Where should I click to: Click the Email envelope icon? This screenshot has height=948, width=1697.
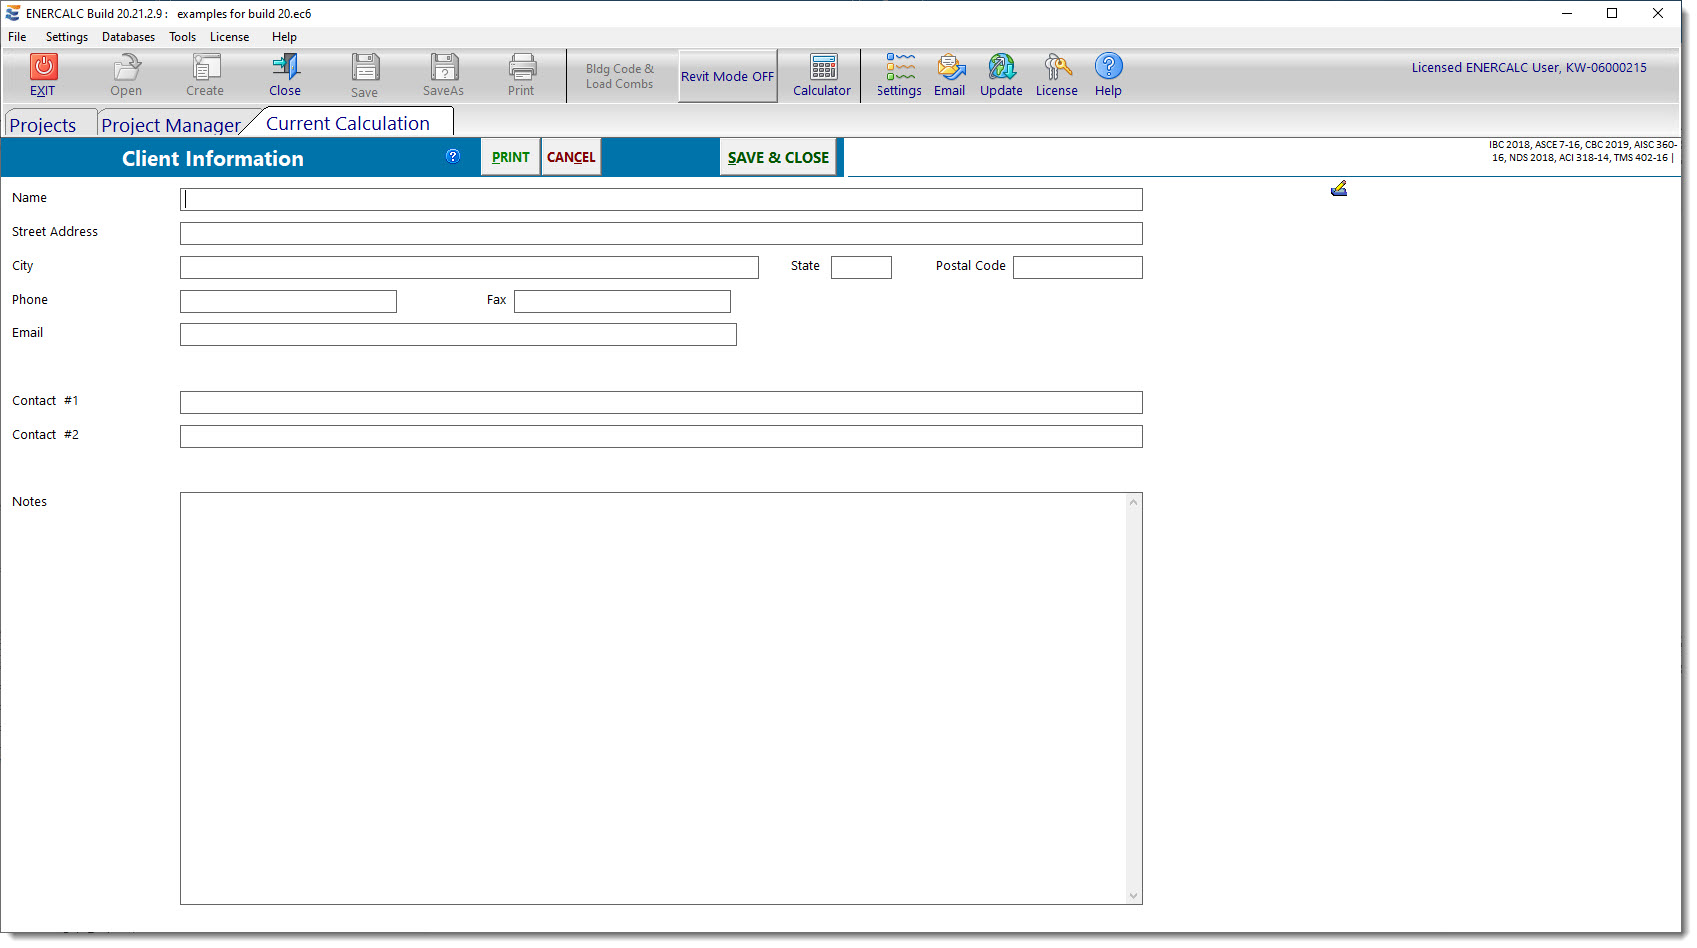point(950,67)
